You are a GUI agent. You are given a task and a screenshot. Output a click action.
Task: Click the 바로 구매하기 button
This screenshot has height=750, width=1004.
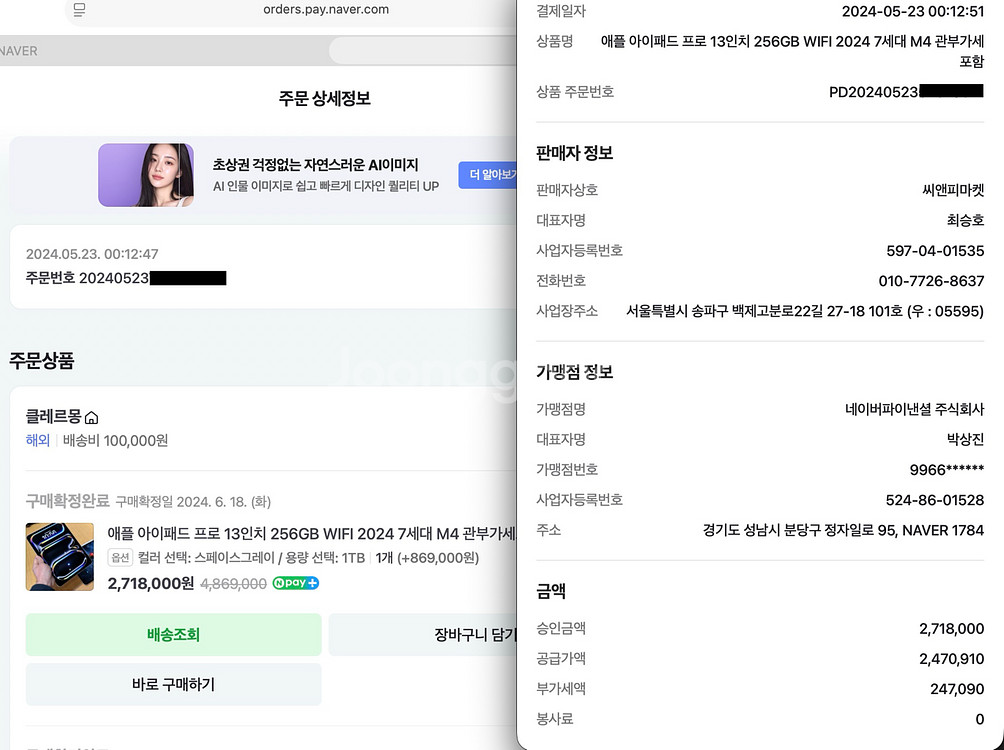pos(174,685)
